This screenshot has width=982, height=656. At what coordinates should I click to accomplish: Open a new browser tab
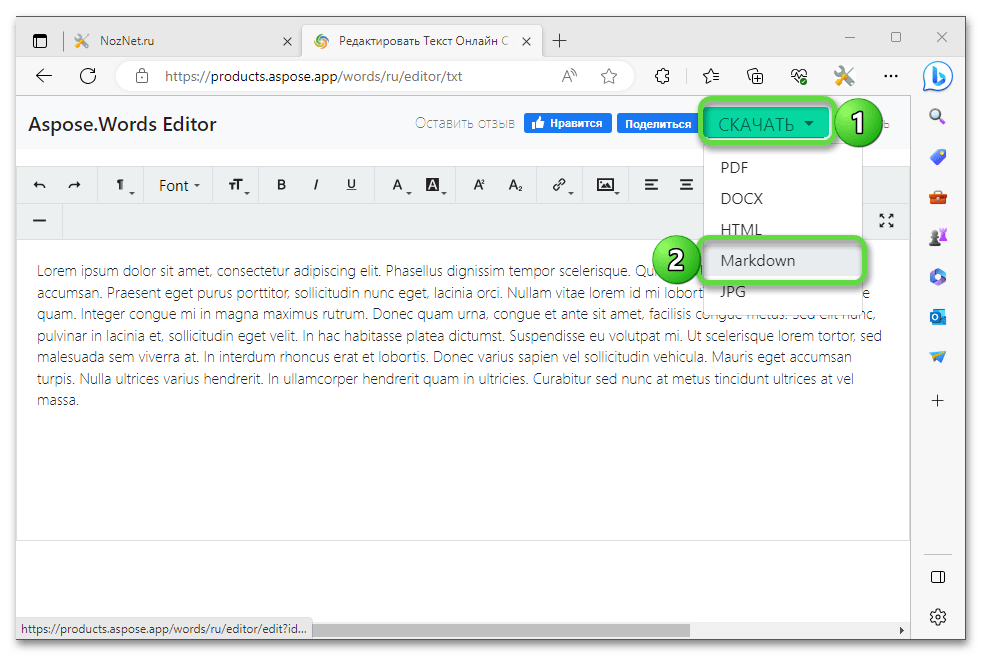pos(559,41)
